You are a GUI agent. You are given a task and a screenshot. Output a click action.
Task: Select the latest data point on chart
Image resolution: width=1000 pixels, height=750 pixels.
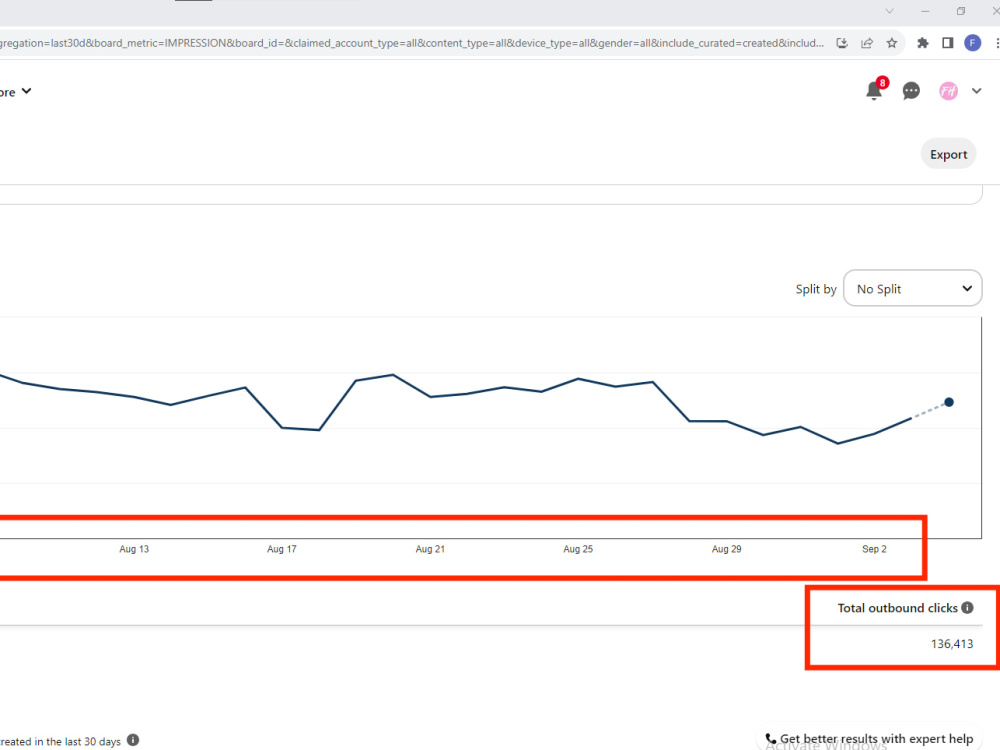(949, 402)
